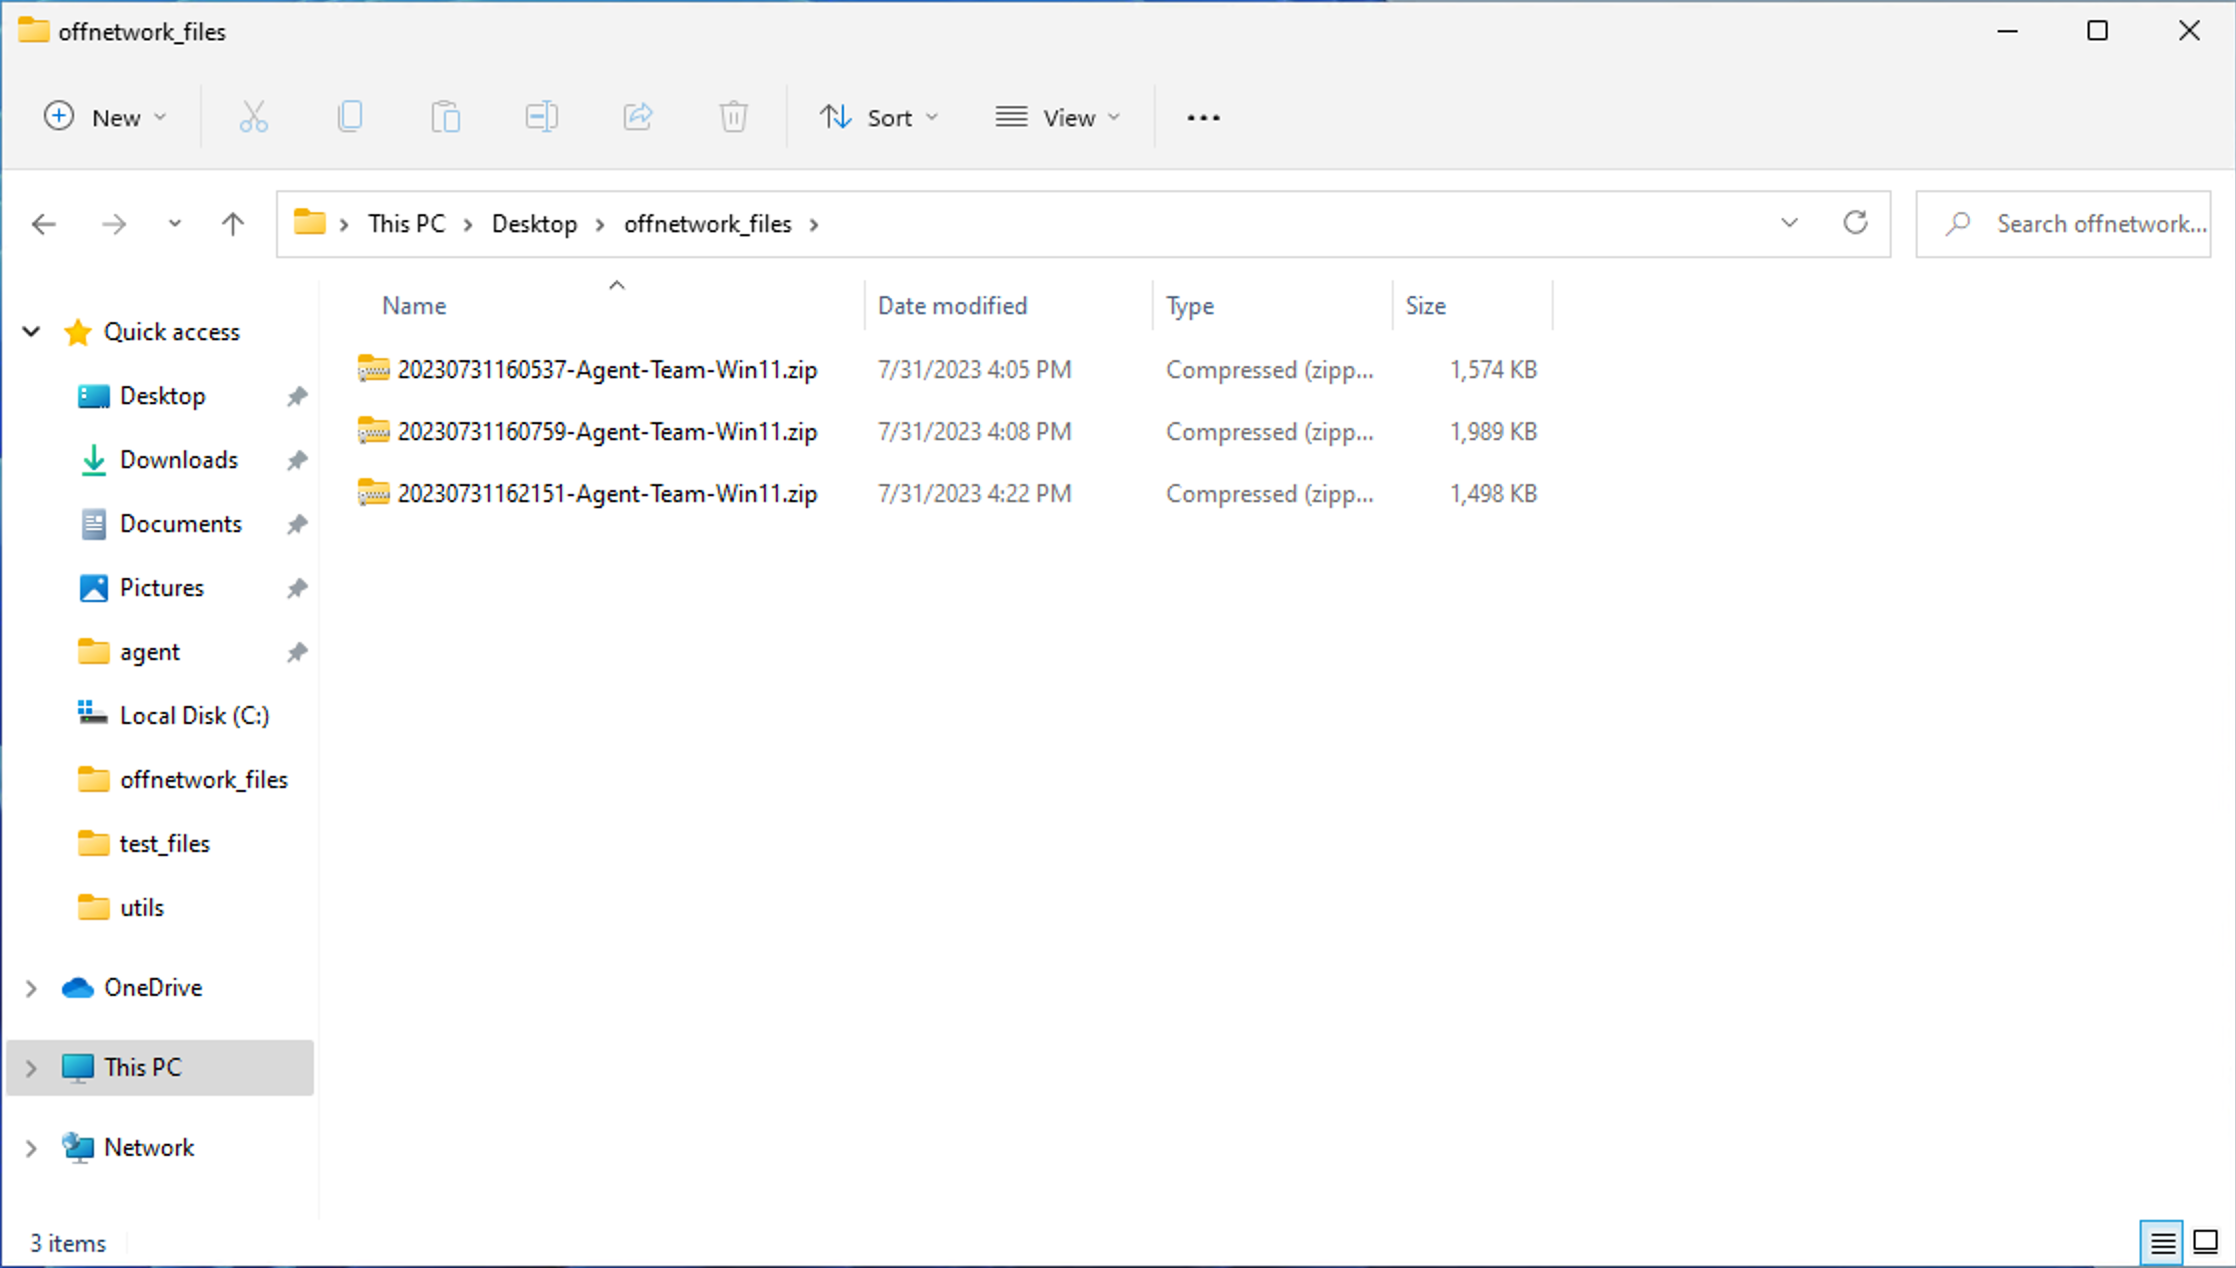Click the New button

coord(104,117)
